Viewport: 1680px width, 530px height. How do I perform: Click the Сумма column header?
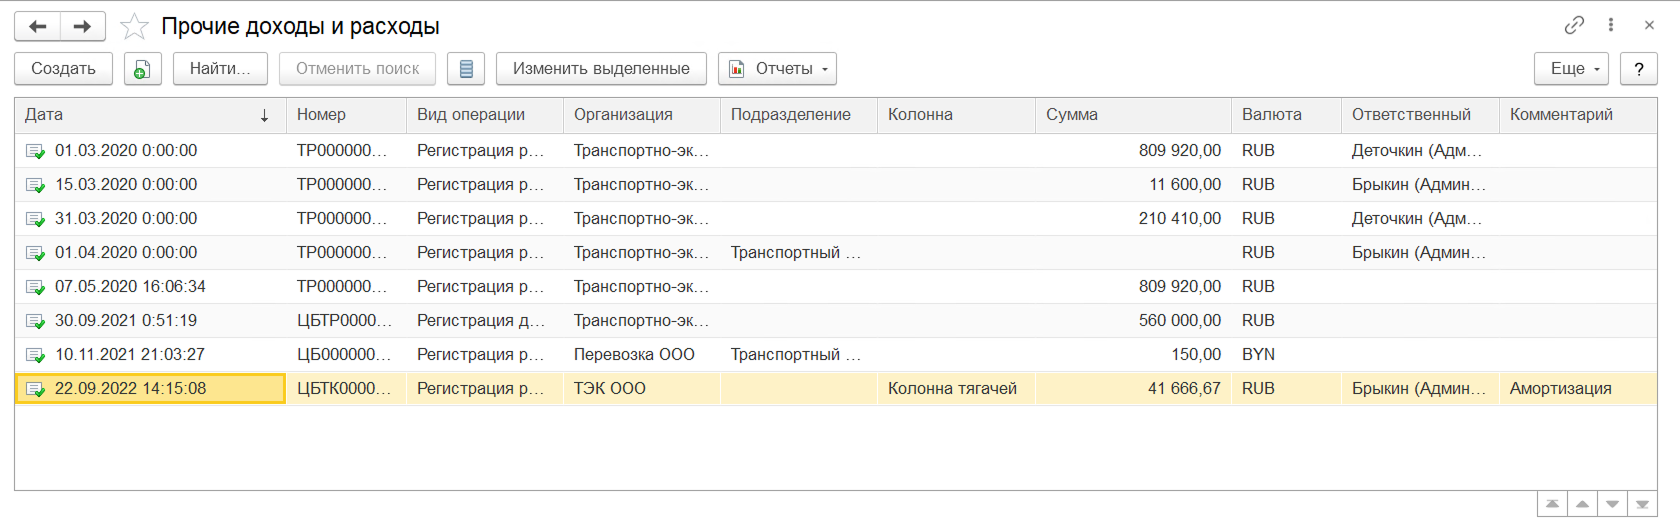click(x=1133, y=115)
